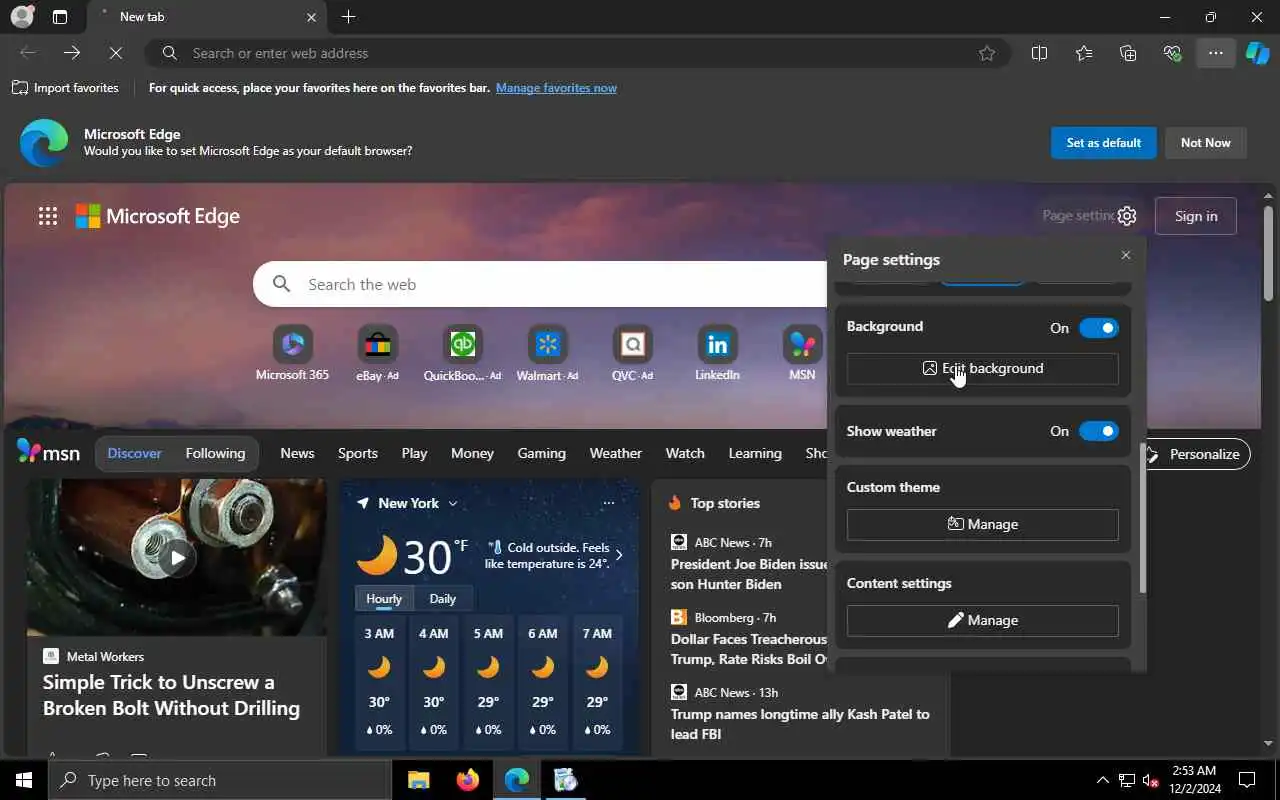Turn off Show weather toggle

[1098, 431]
